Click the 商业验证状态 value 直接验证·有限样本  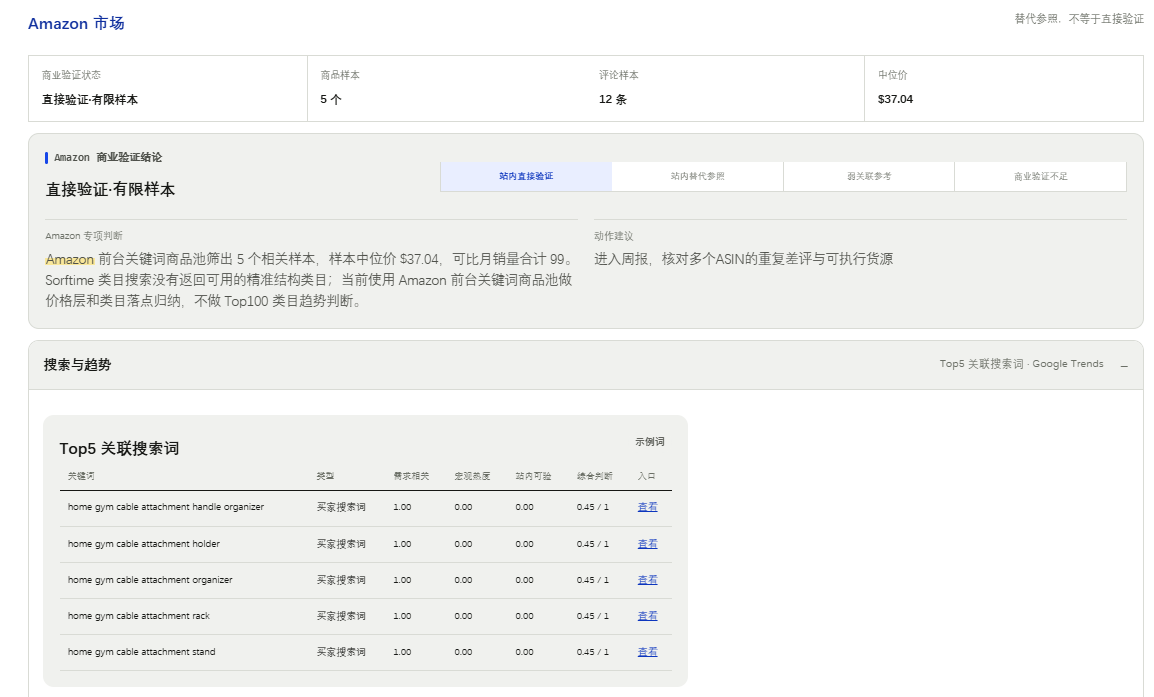(90, 99)
